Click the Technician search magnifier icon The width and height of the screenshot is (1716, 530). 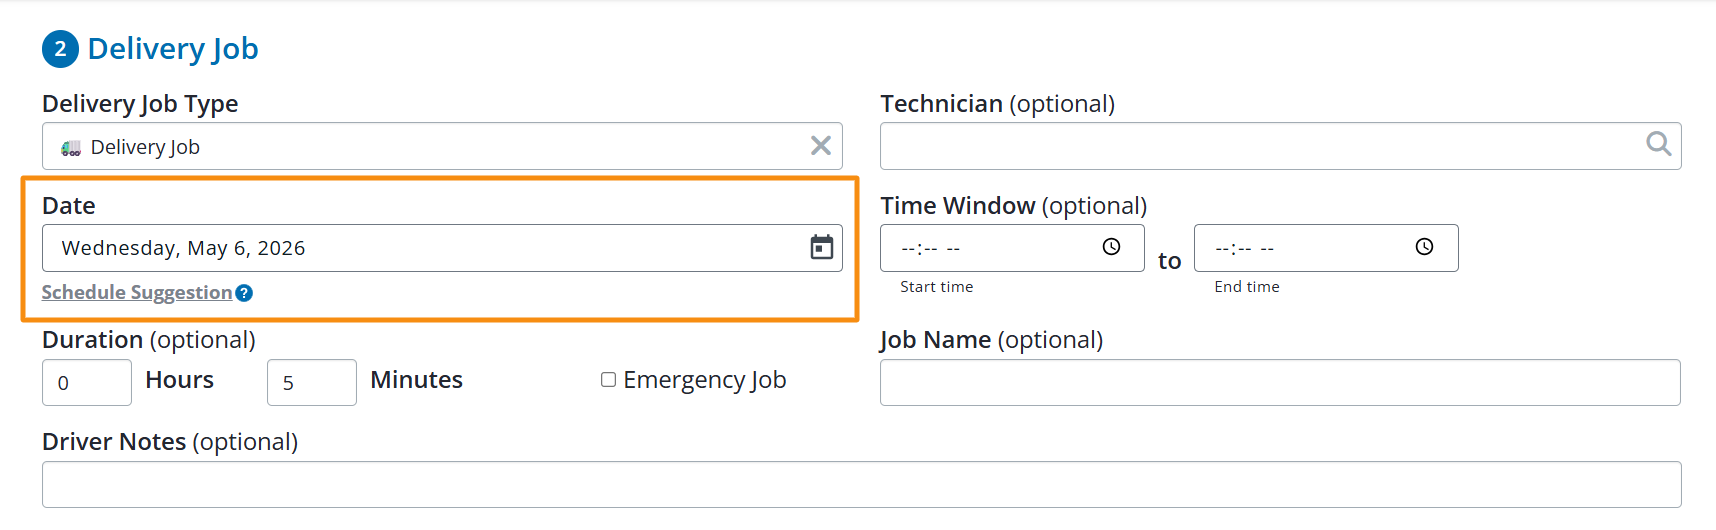[x=1658, y=144]
